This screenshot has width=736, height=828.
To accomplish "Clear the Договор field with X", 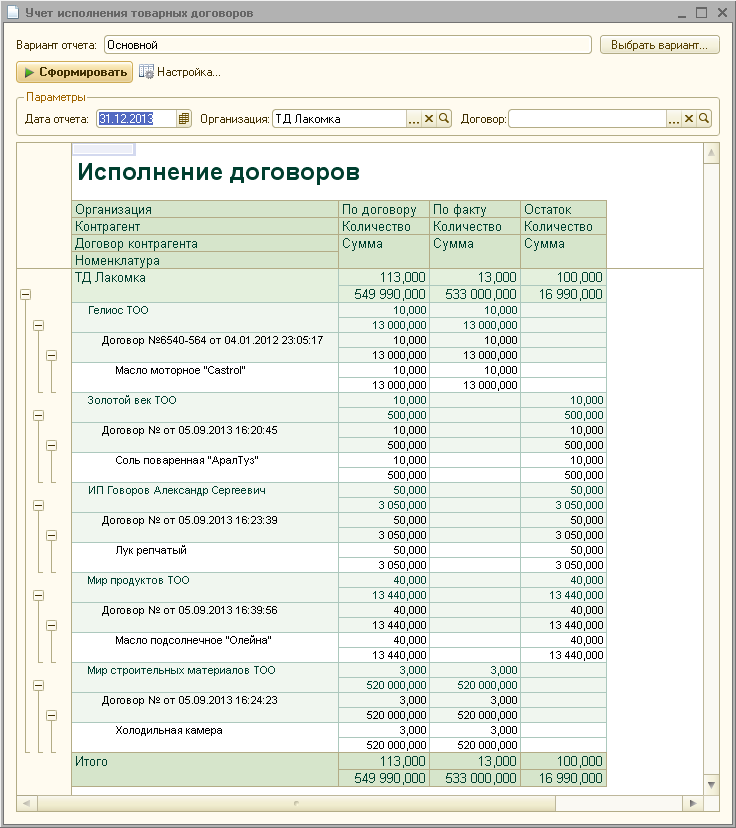I will coord(688,119).
